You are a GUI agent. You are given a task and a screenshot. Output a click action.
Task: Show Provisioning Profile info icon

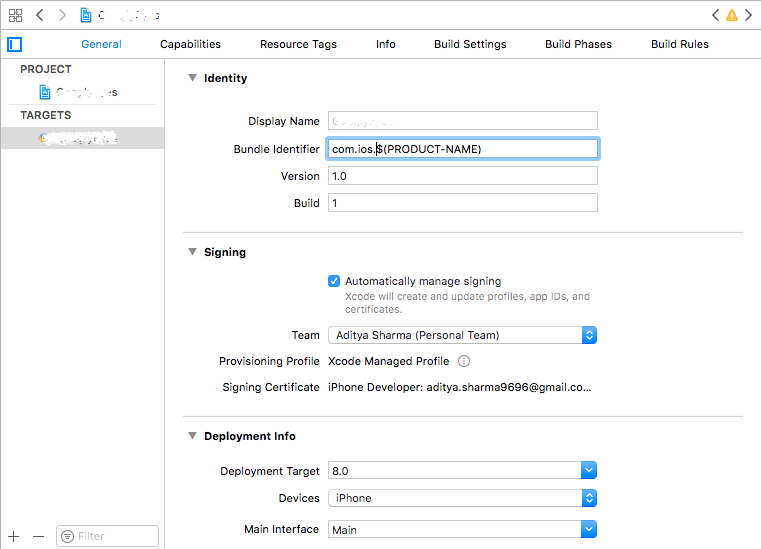coord(464,361)
